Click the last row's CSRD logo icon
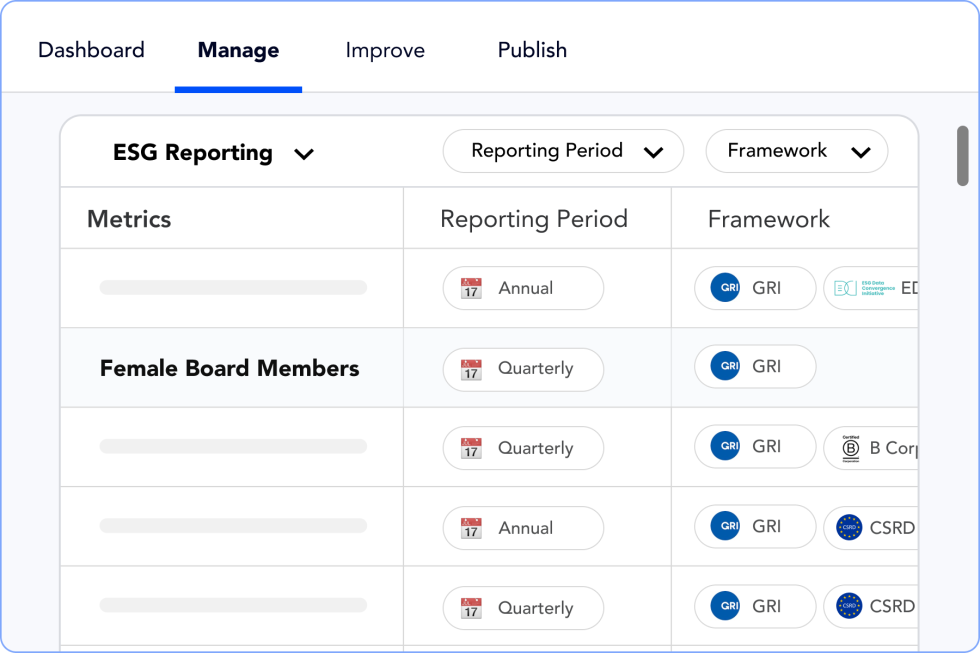980x653 pixels. click(x=849, y=606)
